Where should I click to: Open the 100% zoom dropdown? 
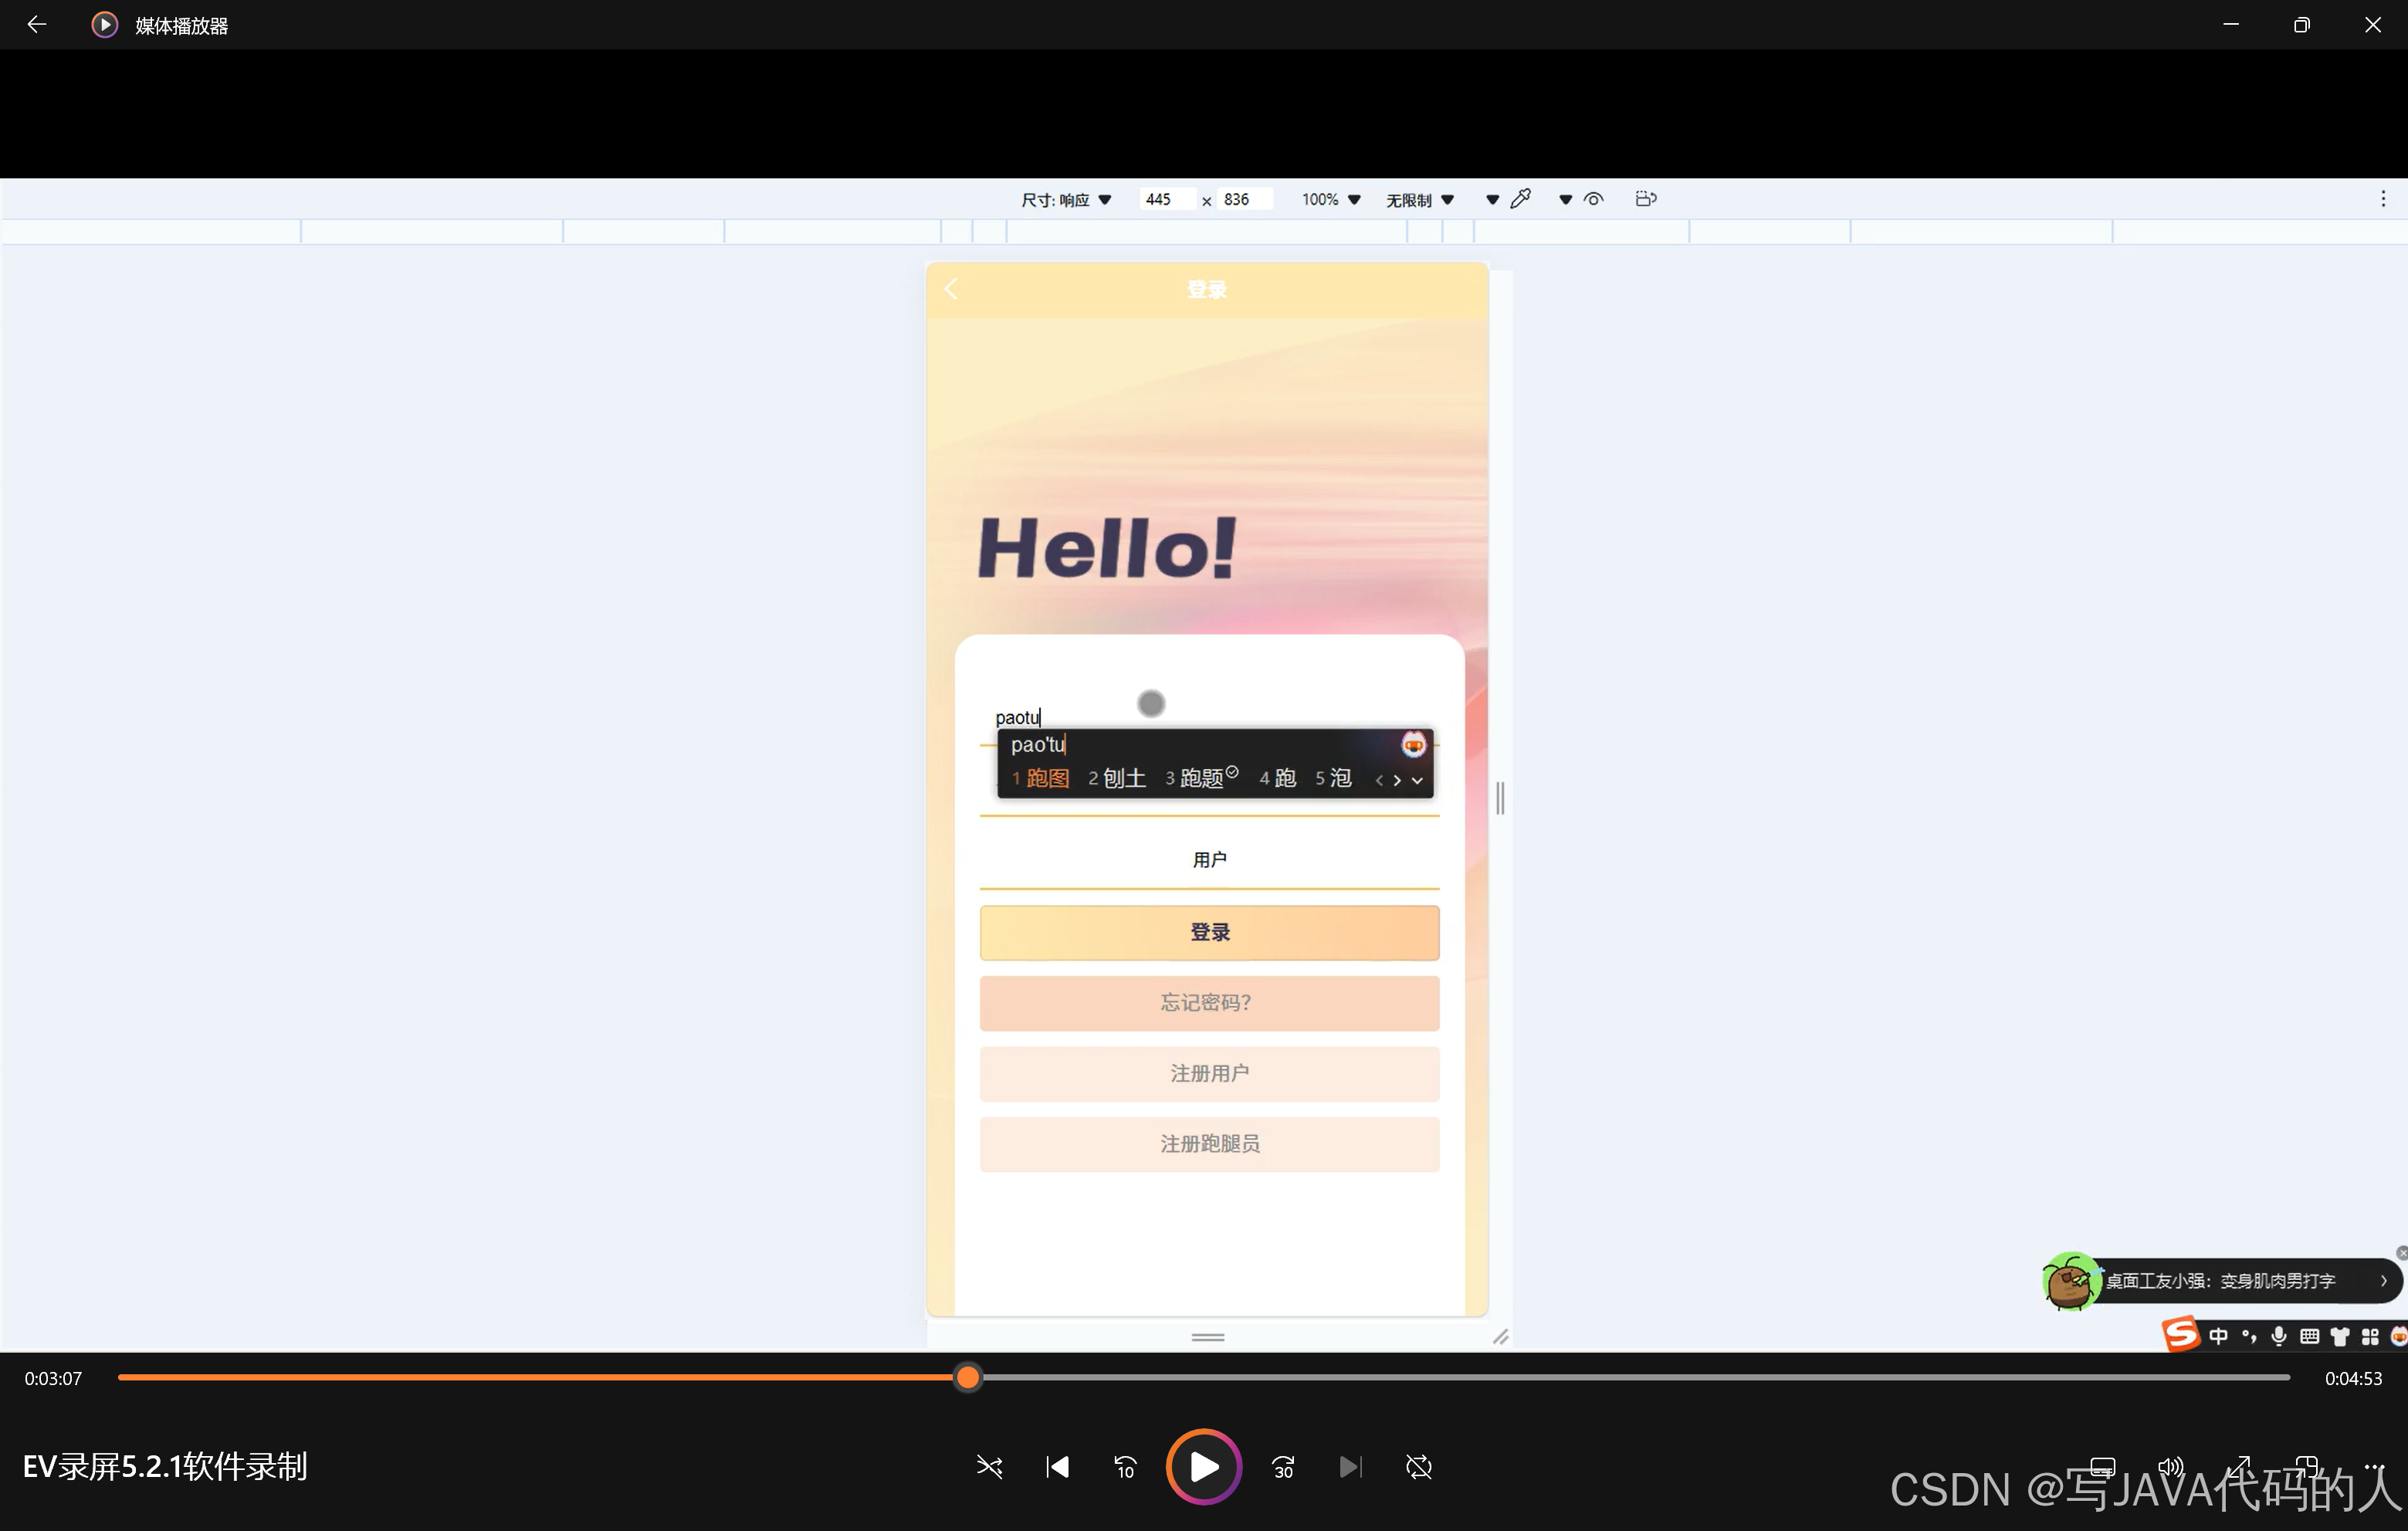point(1331,199)
